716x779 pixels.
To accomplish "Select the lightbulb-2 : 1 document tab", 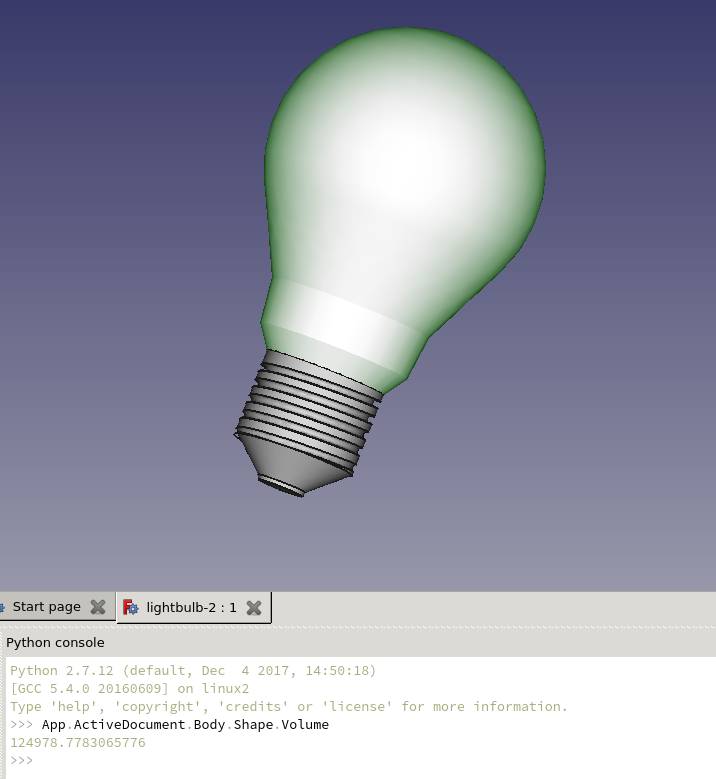I will coord(191,607).
